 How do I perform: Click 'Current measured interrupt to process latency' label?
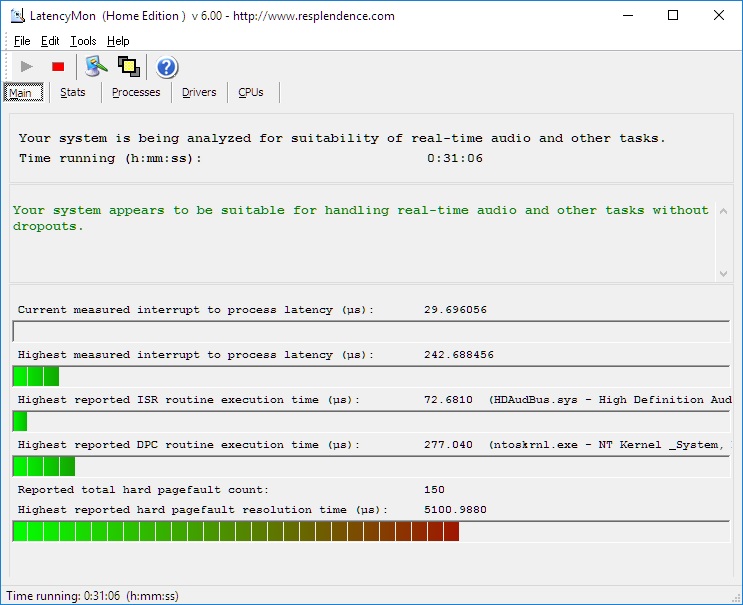tap(196, 310)
